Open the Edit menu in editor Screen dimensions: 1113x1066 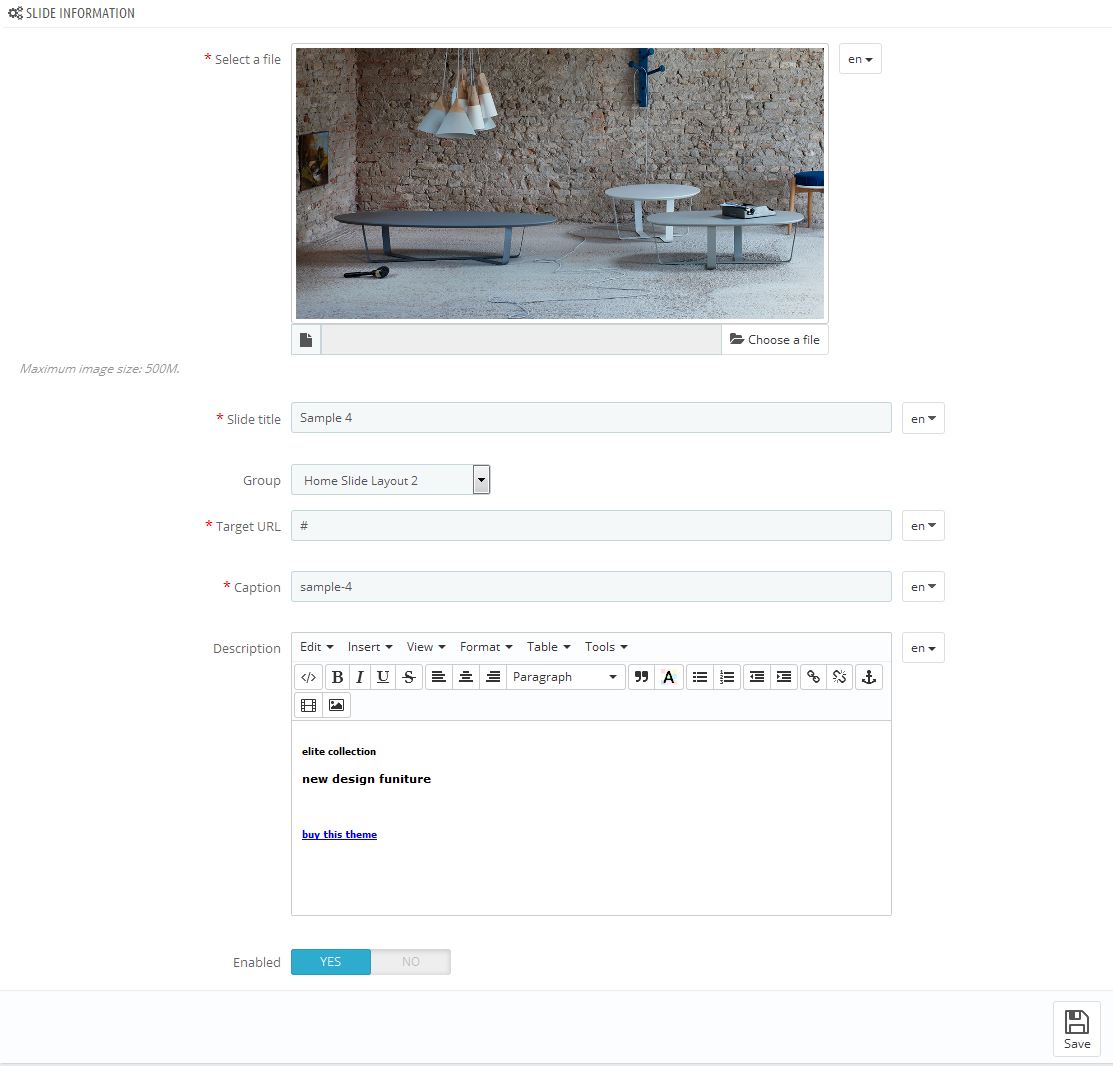pos(317,647)
